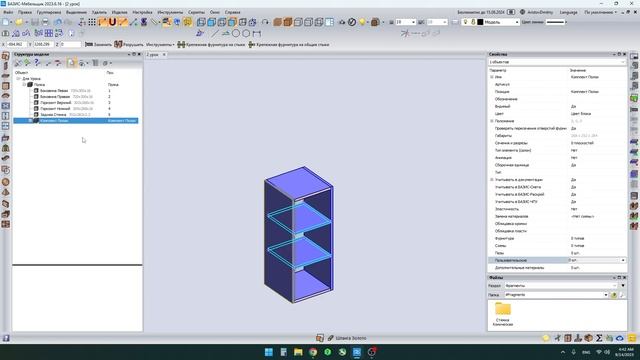
Task: Expand the Положение property group
Action: coord(492,121)
